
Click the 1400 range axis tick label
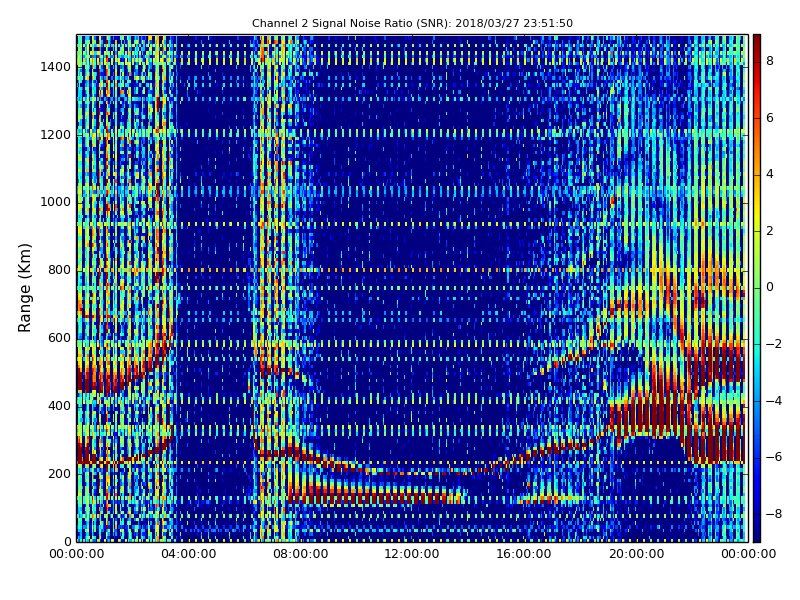(x=56, y=67)
